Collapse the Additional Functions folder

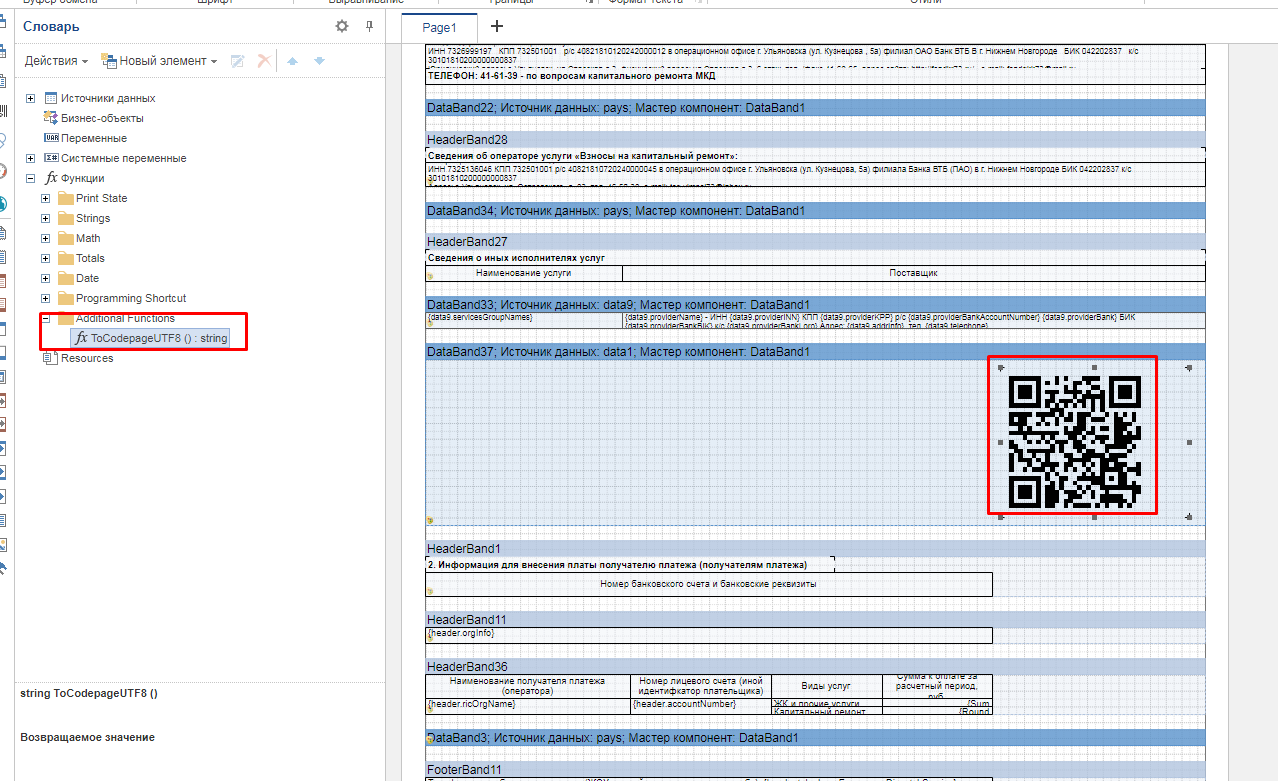pos(45,318)
